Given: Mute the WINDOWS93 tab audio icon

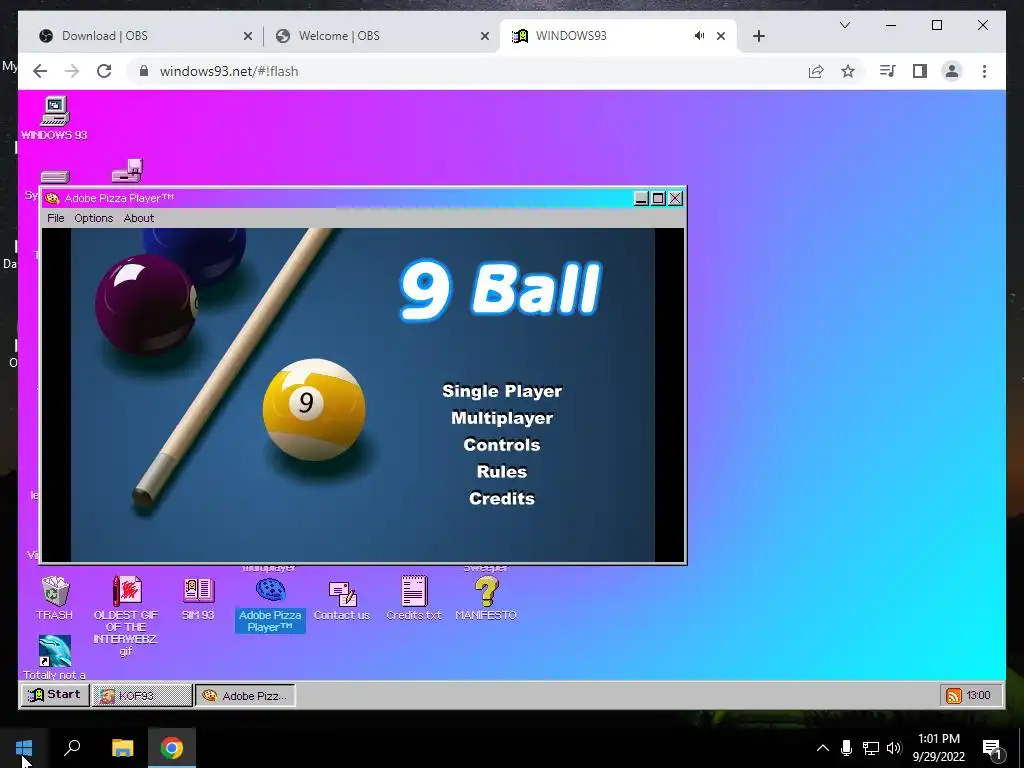Looking at the screenshot, I should coord(699,36).
